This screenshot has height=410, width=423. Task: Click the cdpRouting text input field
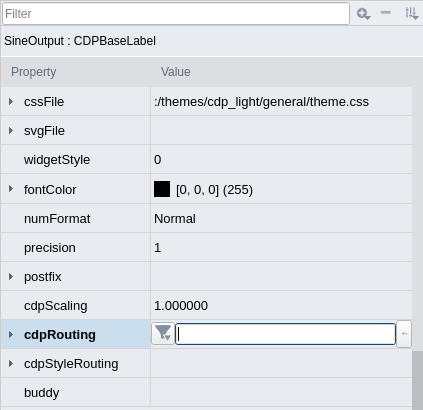click(285, 334)
